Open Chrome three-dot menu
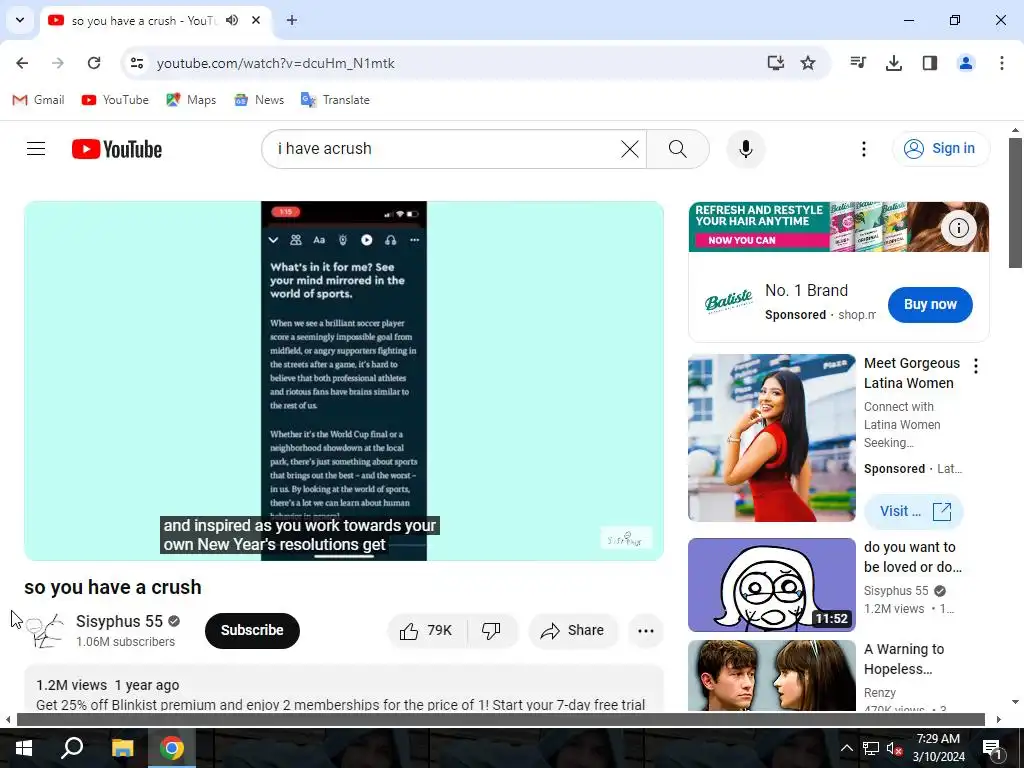 coord(1002,63)
